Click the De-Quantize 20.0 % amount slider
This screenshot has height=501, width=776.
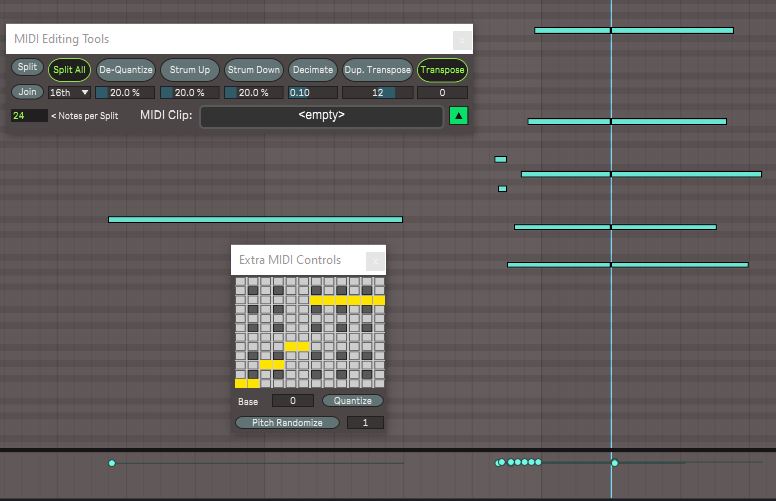pos(125,93)
